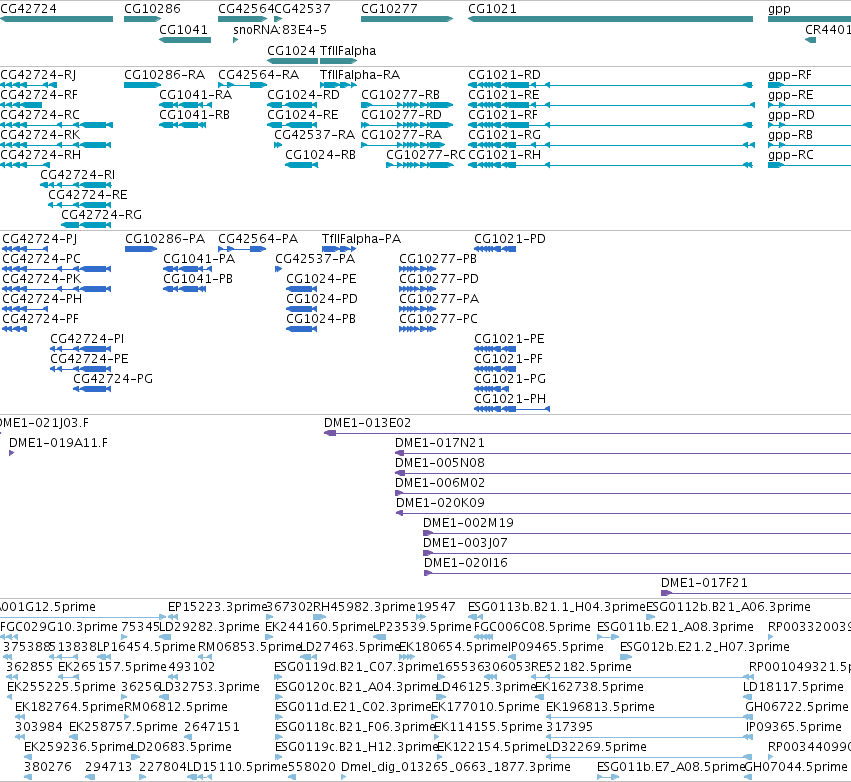Click transcript gpp-RC
The image size is (851, 782).
(x=809, y=165)
